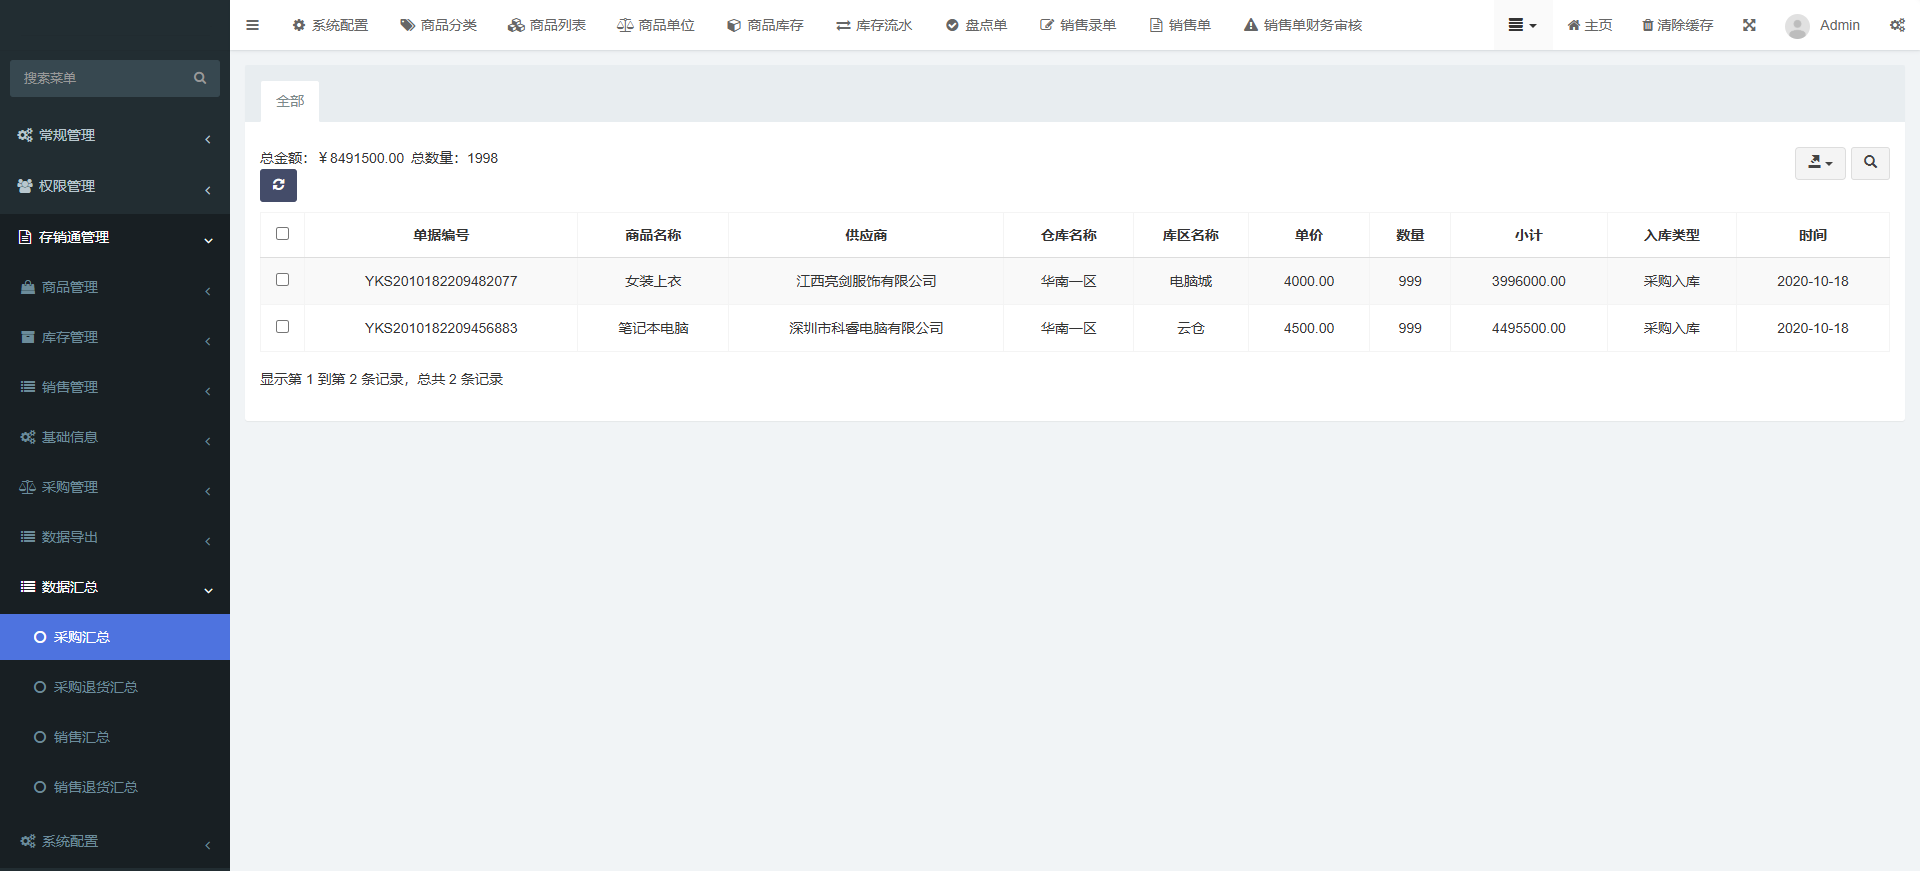The width and height of the screenshot is (1920, 871).
Task: Click 清除缓存 trash shortcut
Action: (1677, 25)
